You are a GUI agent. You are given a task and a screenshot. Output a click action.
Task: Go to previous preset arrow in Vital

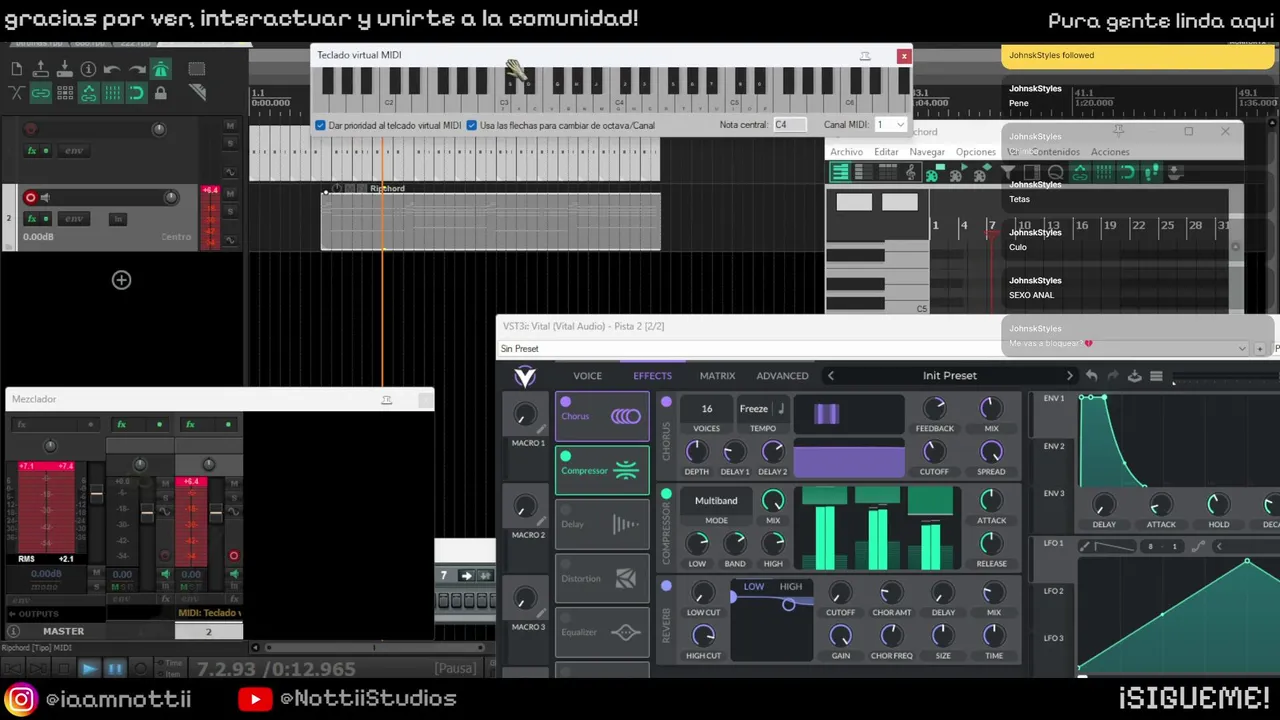[830, 376]
